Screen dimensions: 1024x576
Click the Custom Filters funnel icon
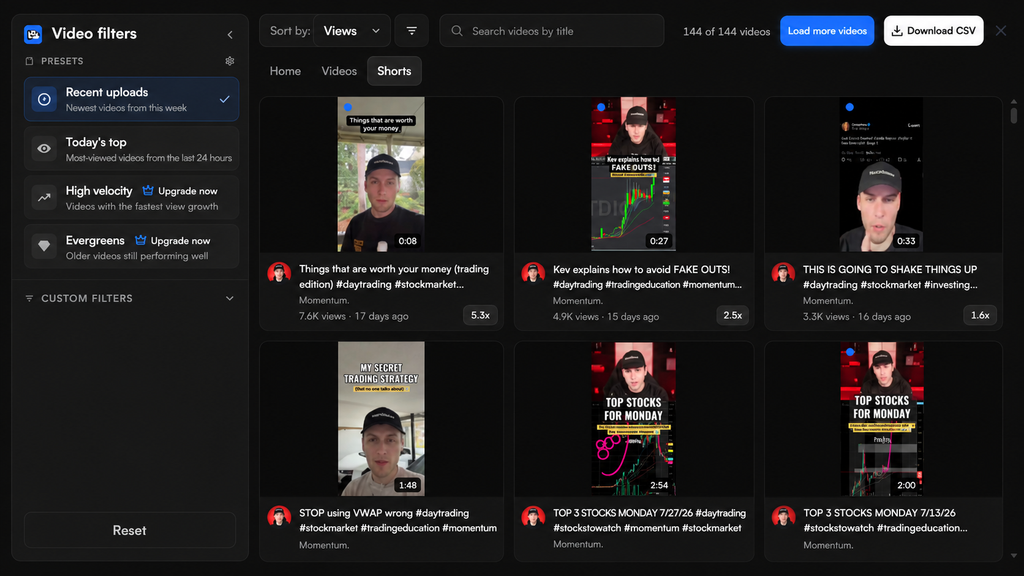[29, 298]
